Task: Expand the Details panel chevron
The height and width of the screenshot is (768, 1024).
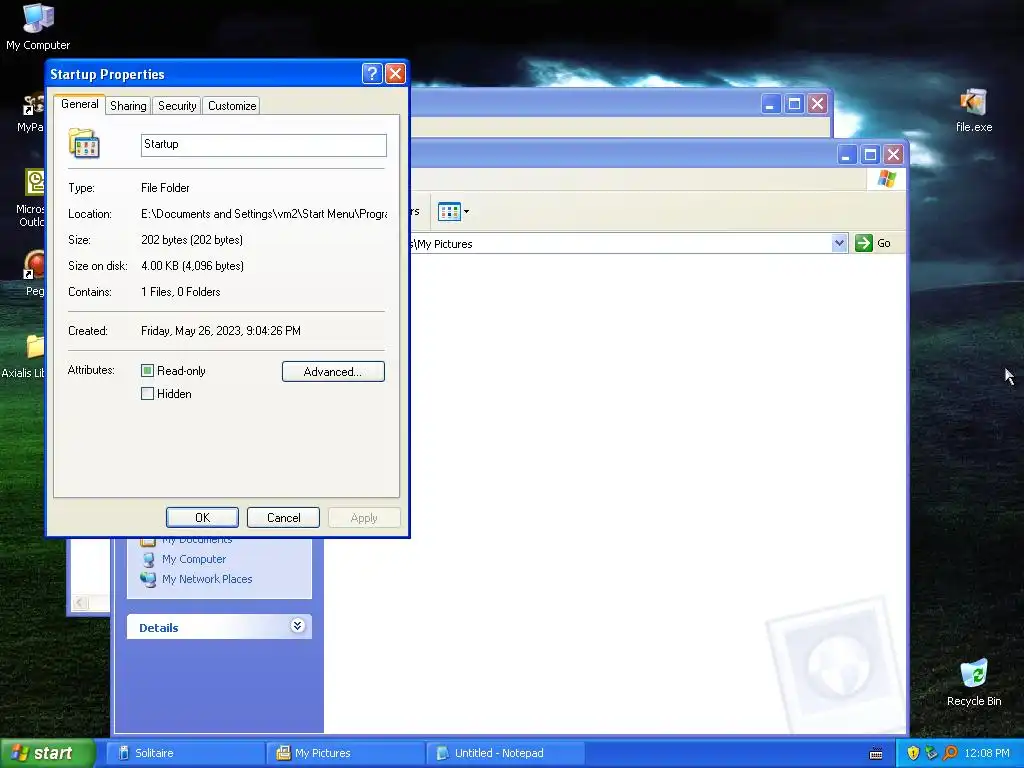Action: point(297,626)
